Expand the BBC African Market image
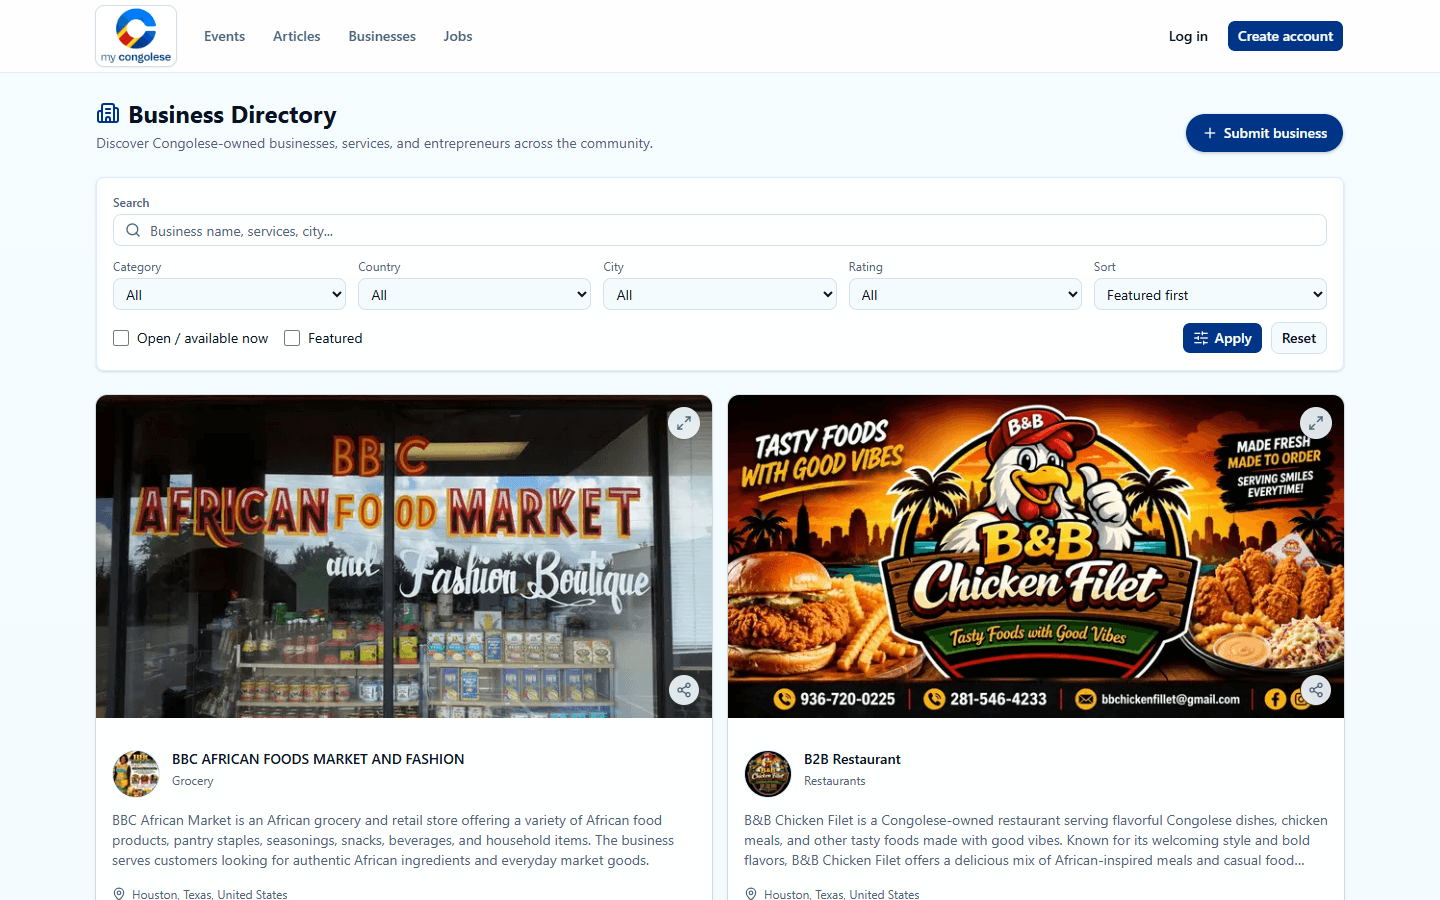 pos(684,423)
